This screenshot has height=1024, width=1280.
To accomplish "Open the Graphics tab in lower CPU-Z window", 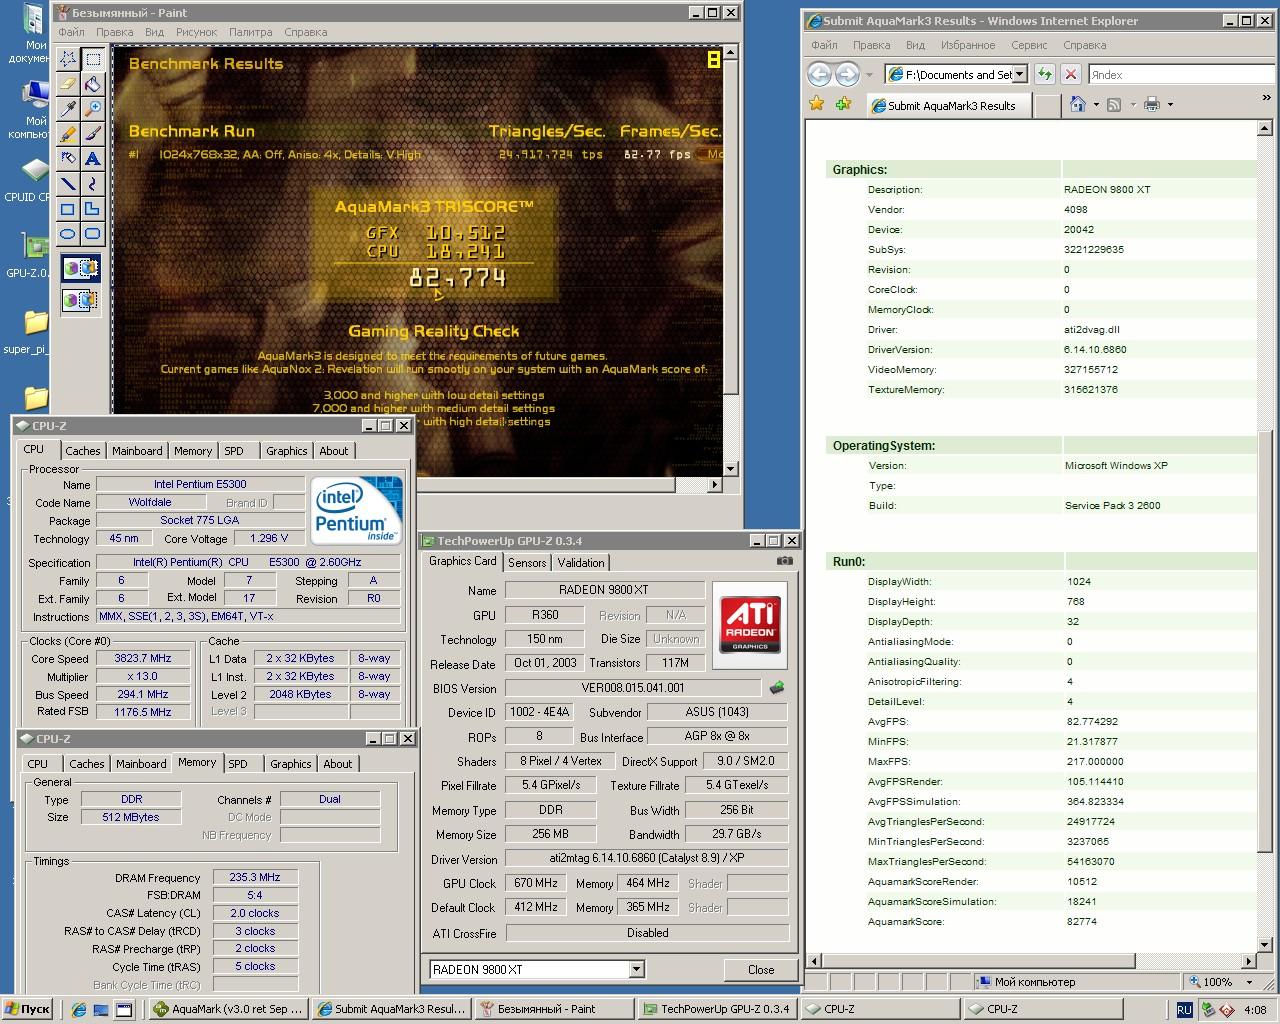I will pyautogui.click(x=291, y=764).
